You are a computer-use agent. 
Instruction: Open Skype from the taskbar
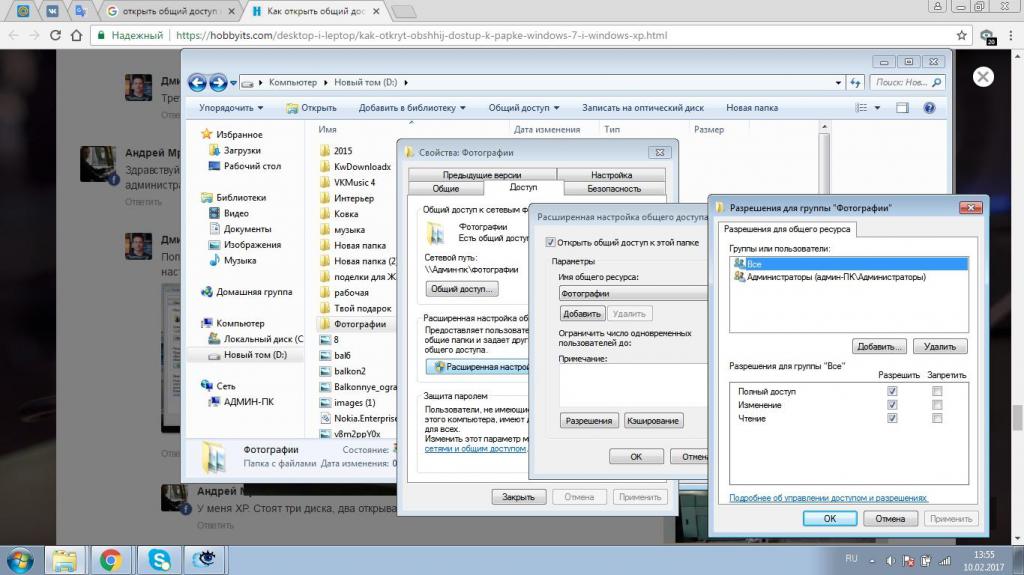tap(159, 561)
